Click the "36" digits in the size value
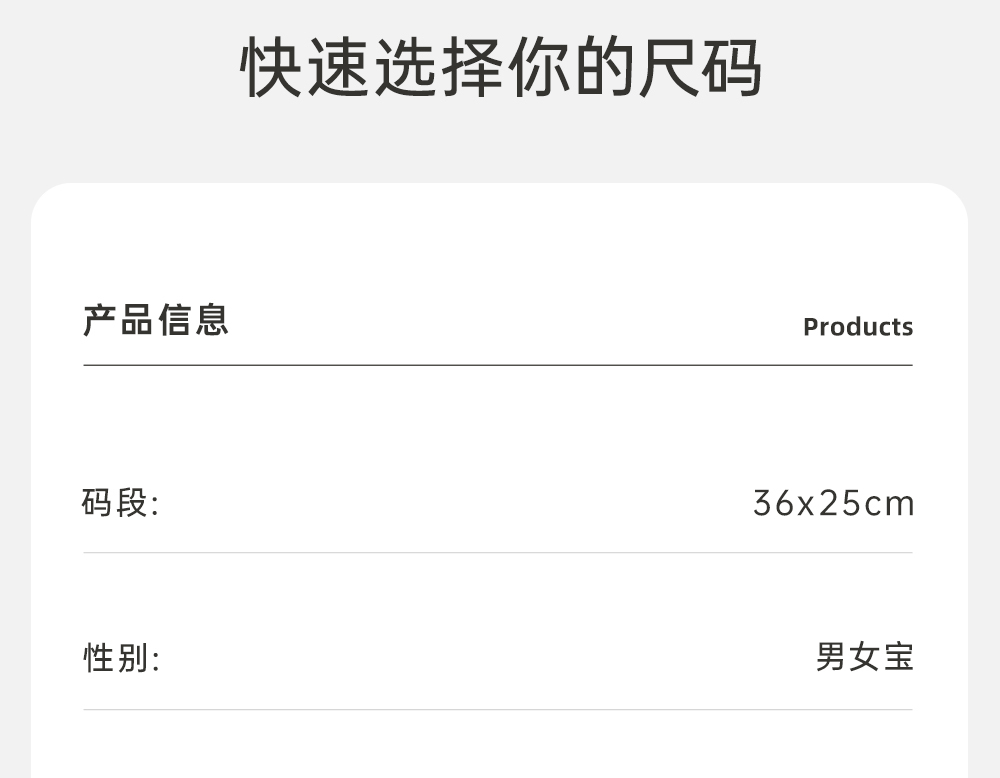This screenshot has height=778, width=1000. [x=774, y=503]
